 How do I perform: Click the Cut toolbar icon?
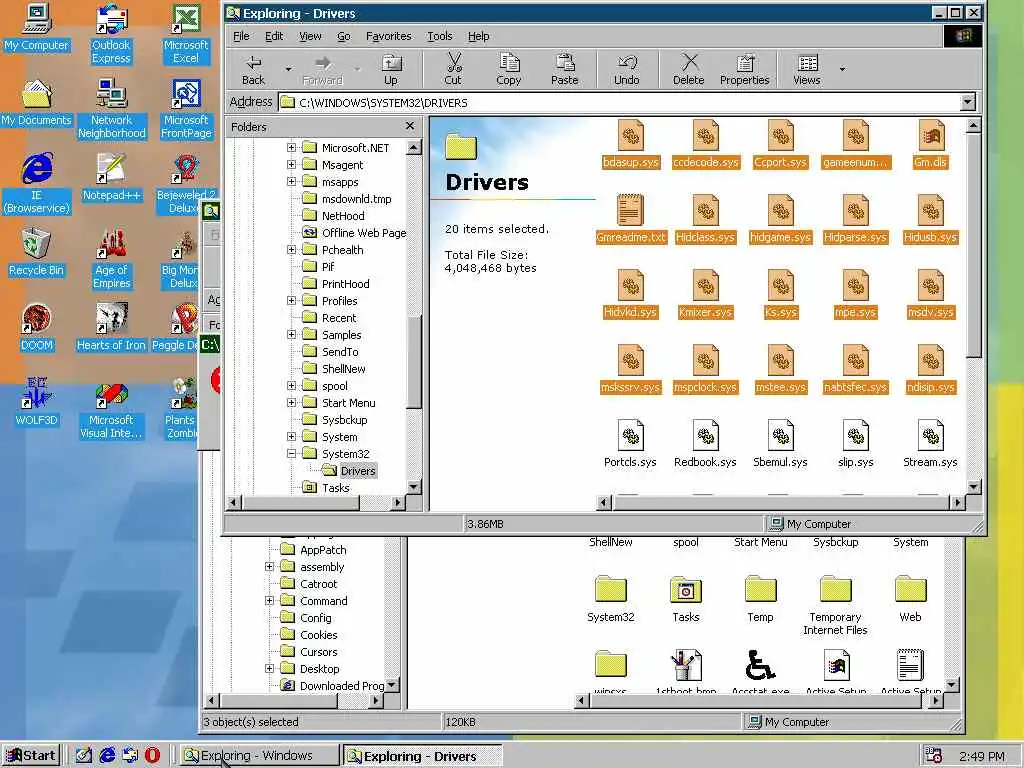click(x=453, y=70)
